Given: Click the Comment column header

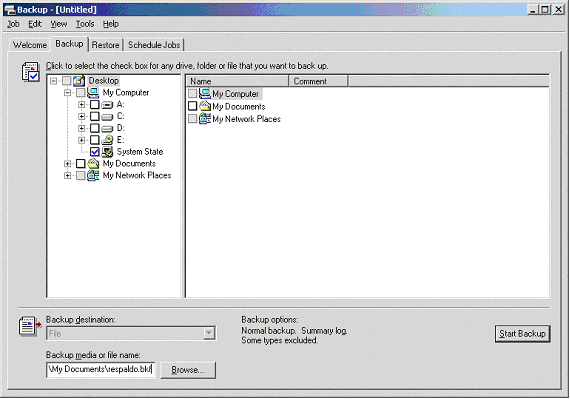Looking at the screenshot, I should (x=318, y=81).
